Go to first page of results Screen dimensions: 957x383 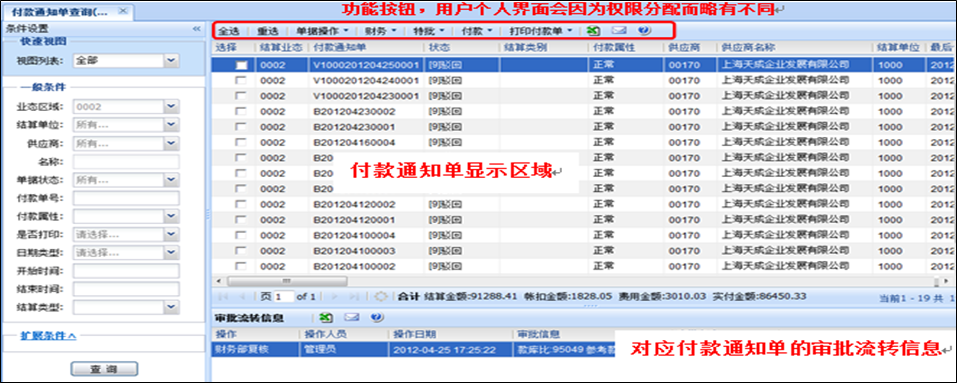[x=224, y=296]
